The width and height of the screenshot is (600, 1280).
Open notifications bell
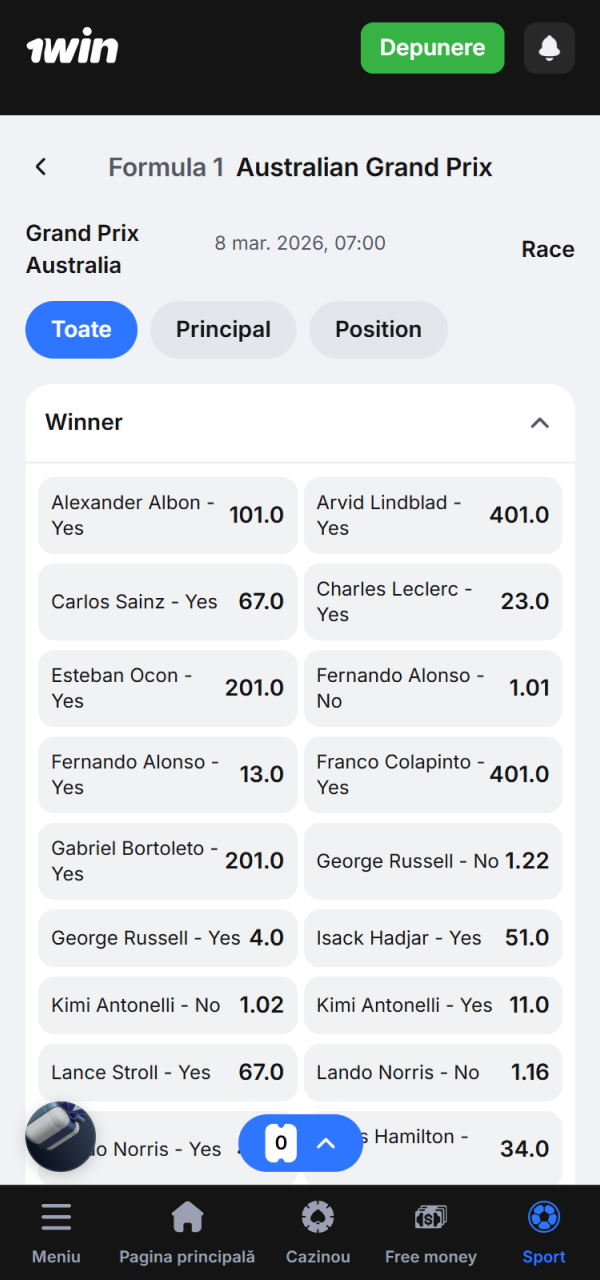tap(549, 48)
